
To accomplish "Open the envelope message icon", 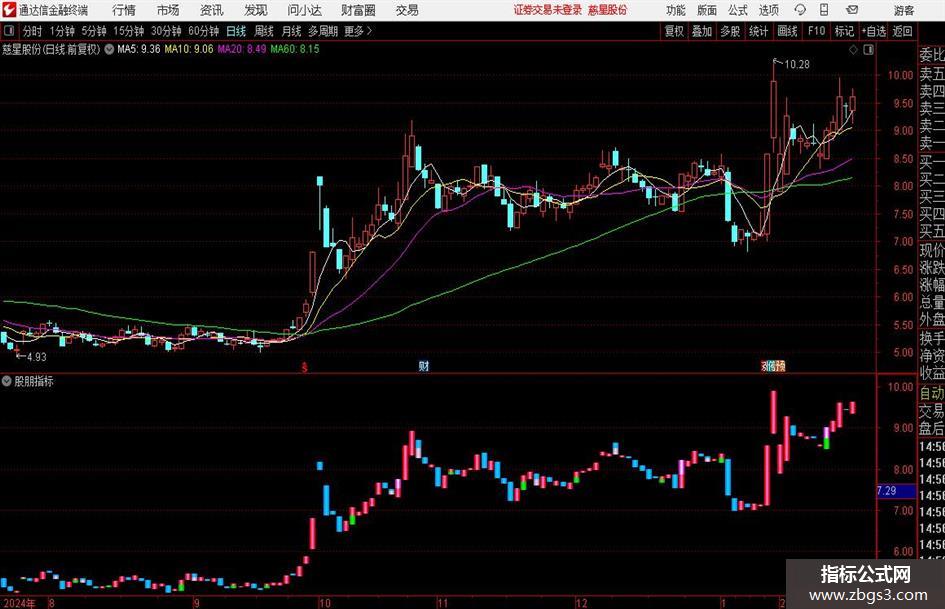I will [x=852, y=10].
